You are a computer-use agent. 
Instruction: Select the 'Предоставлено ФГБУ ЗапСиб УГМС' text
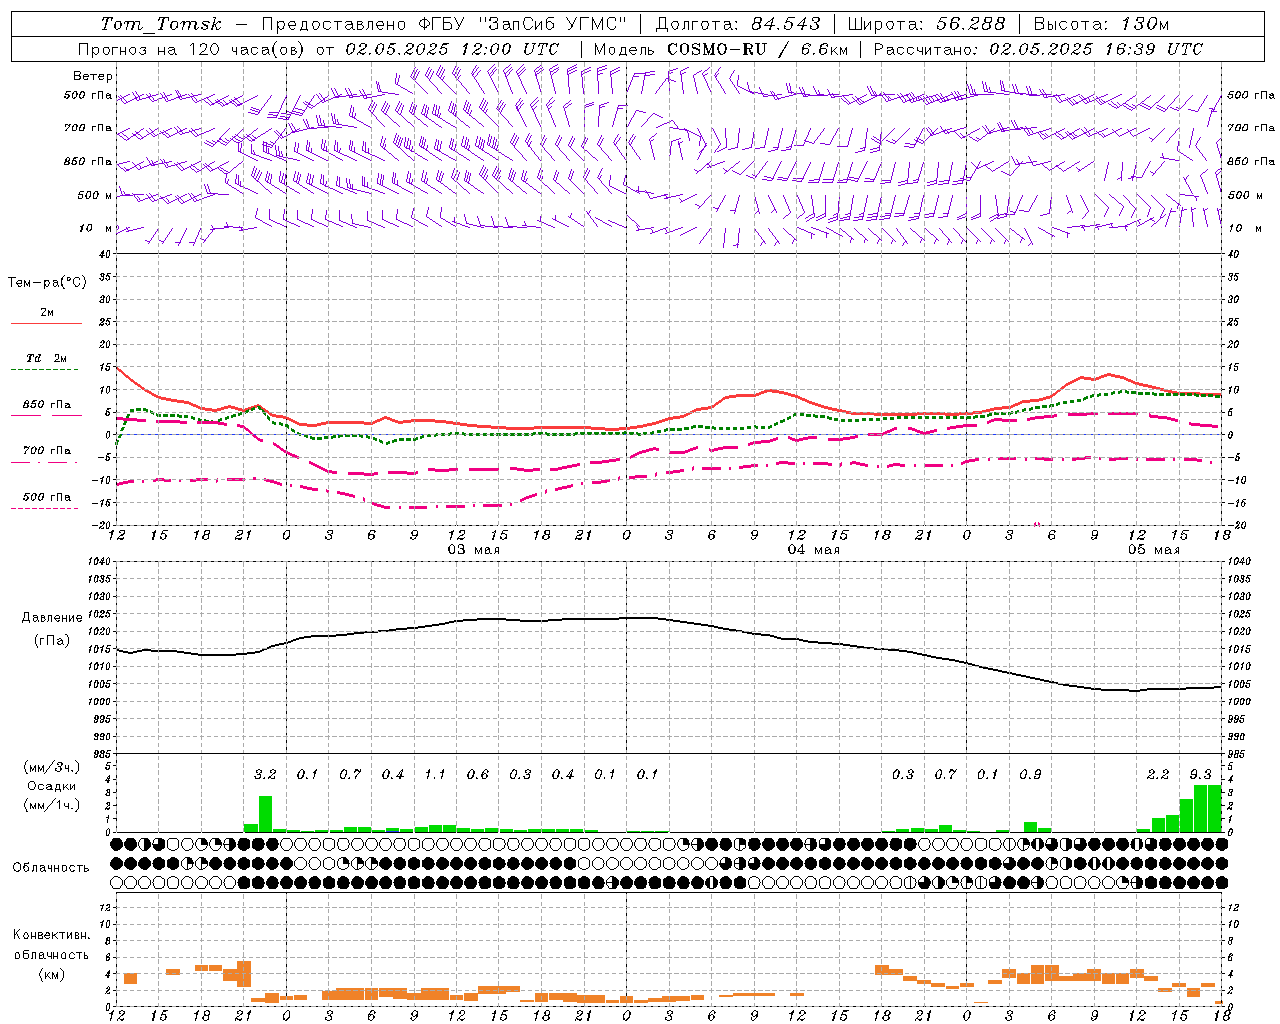[444, 24]
